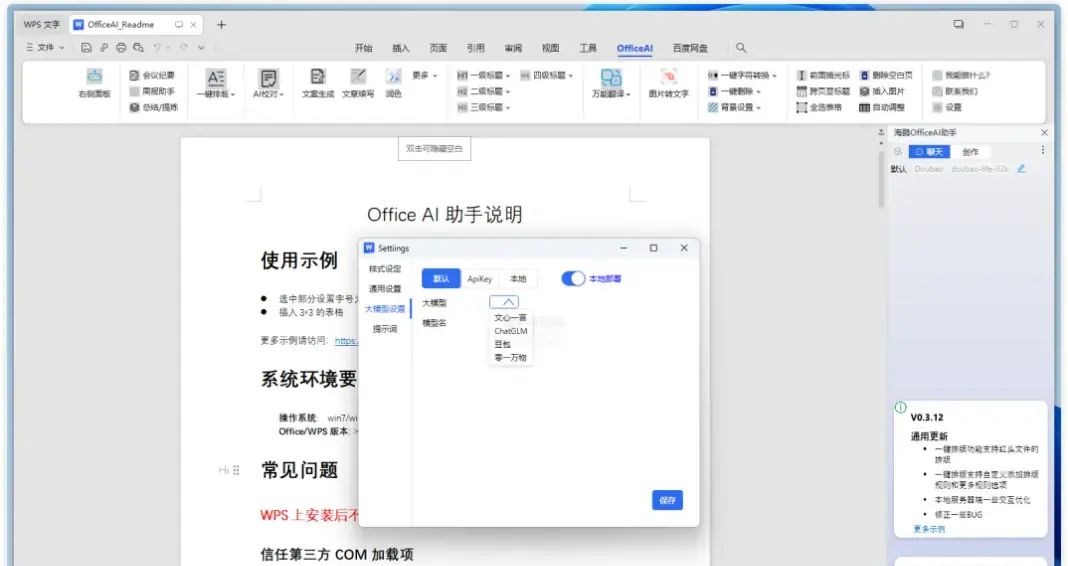Click 我能做什么? in the ribbon
The image size is (1068, 566).
pyautogui.click(x=961, y=76)
